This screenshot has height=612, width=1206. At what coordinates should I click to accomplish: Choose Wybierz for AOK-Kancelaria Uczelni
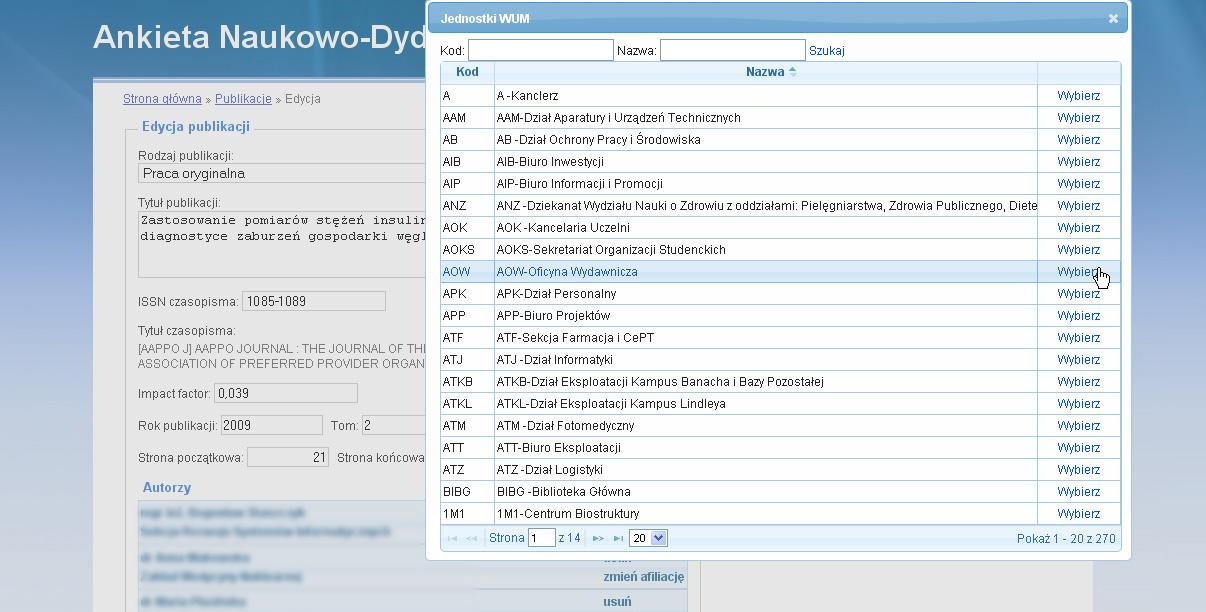click(1079, 228)
